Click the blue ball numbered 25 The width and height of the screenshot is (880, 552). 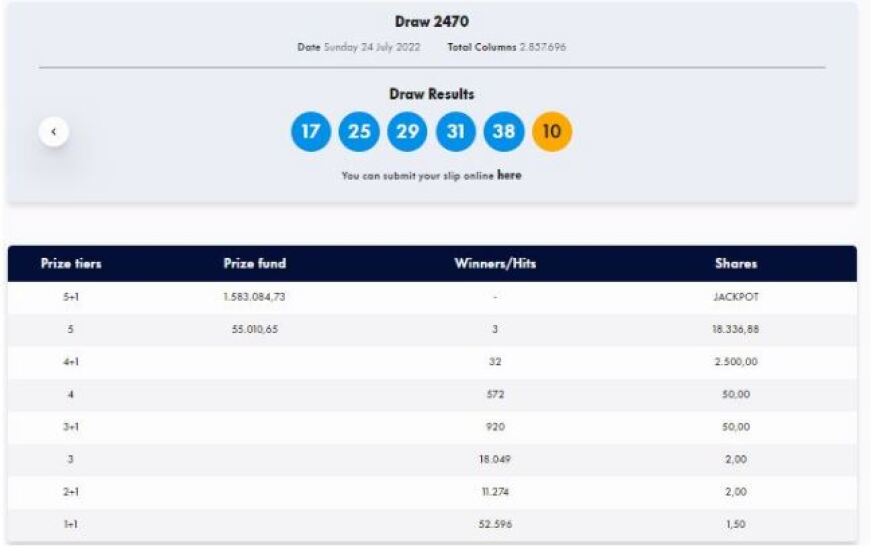click(359, 131)
